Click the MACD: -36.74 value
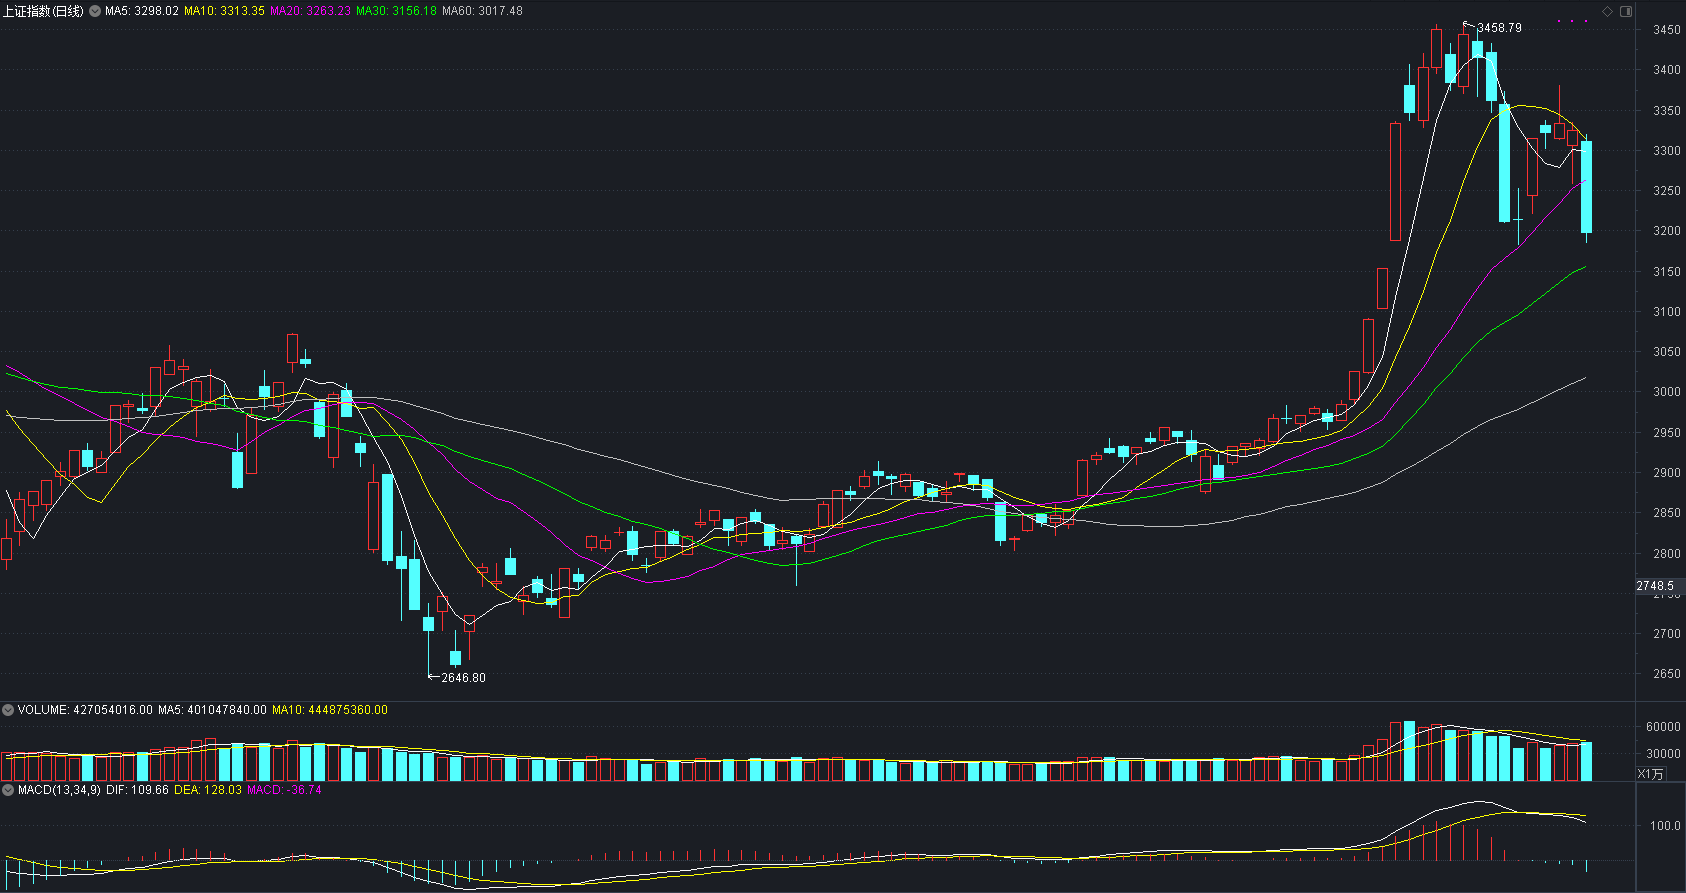 [x=284, y=790]
